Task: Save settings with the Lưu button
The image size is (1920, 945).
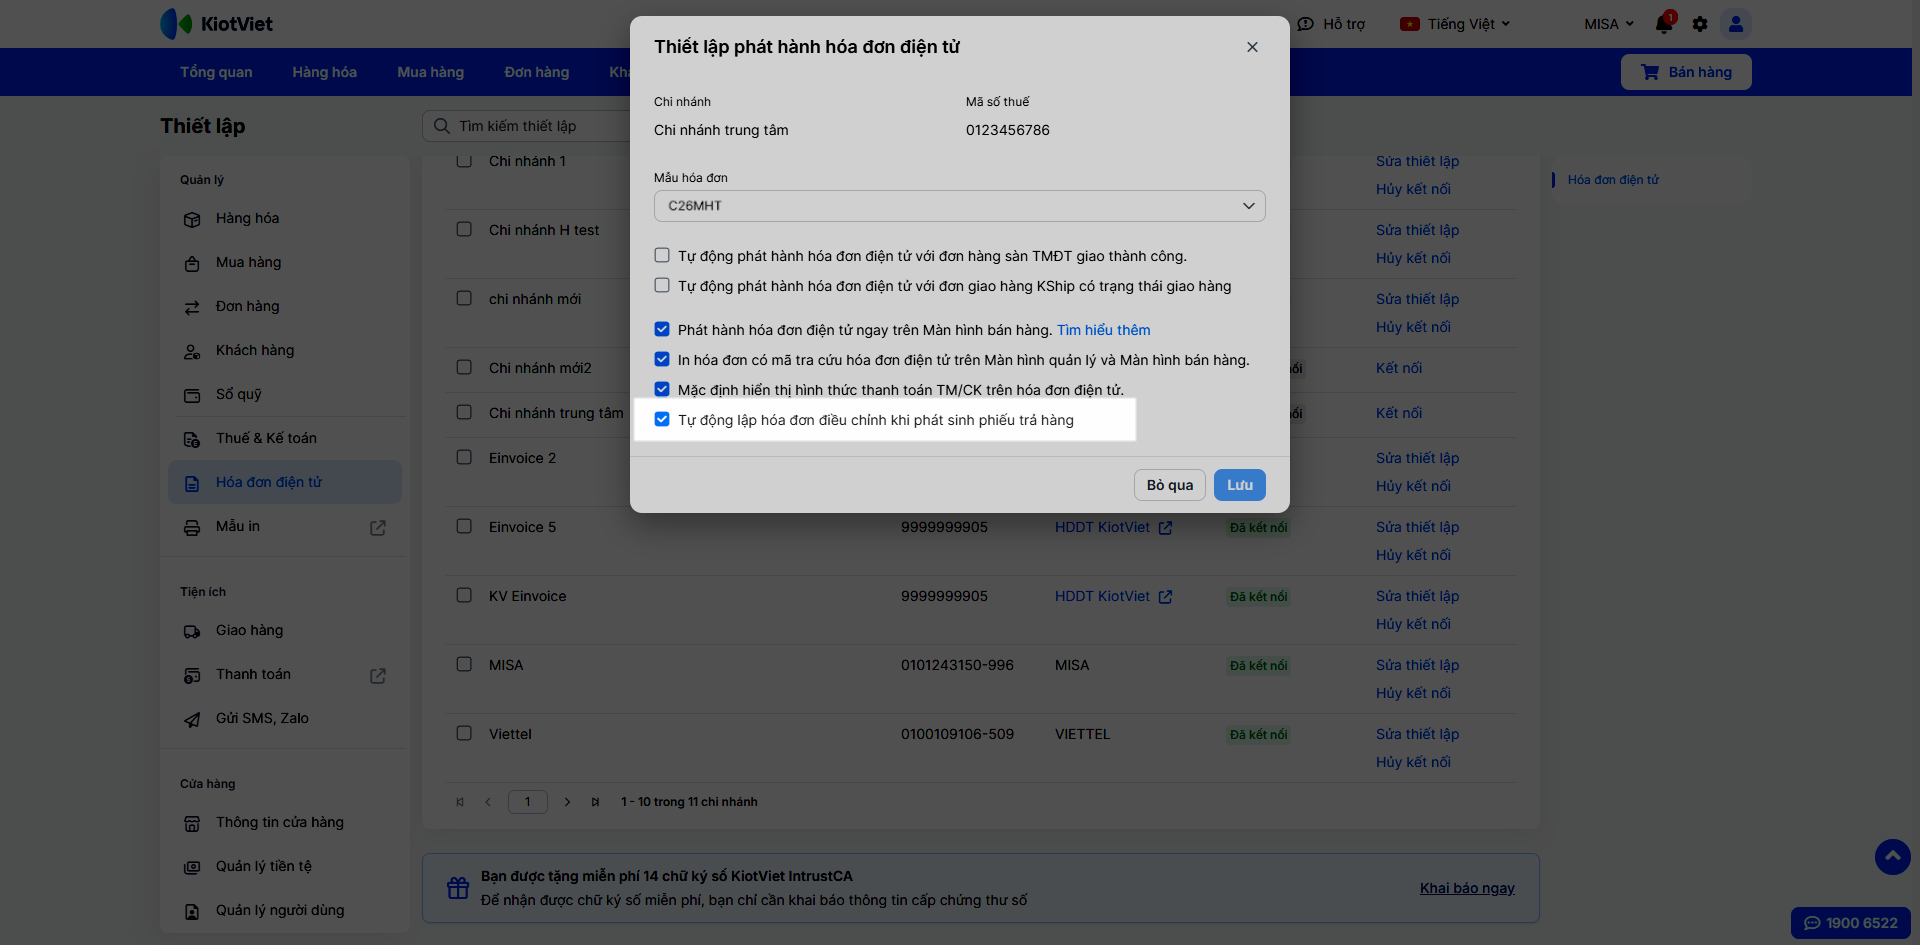Action: pyautogui.click(x=1240, y=485)
